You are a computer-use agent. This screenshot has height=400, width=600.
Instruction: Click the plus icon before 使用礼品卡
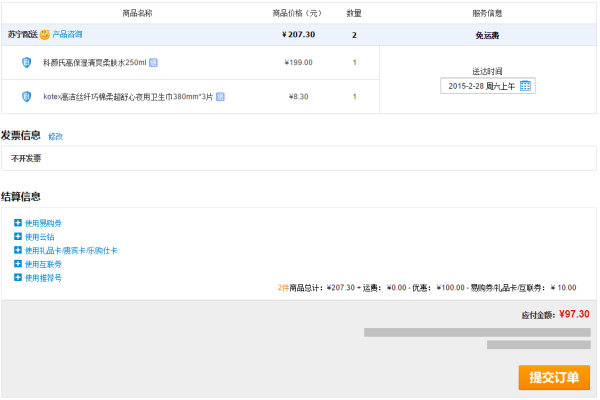pyautogui.click(x=18, y=250)
